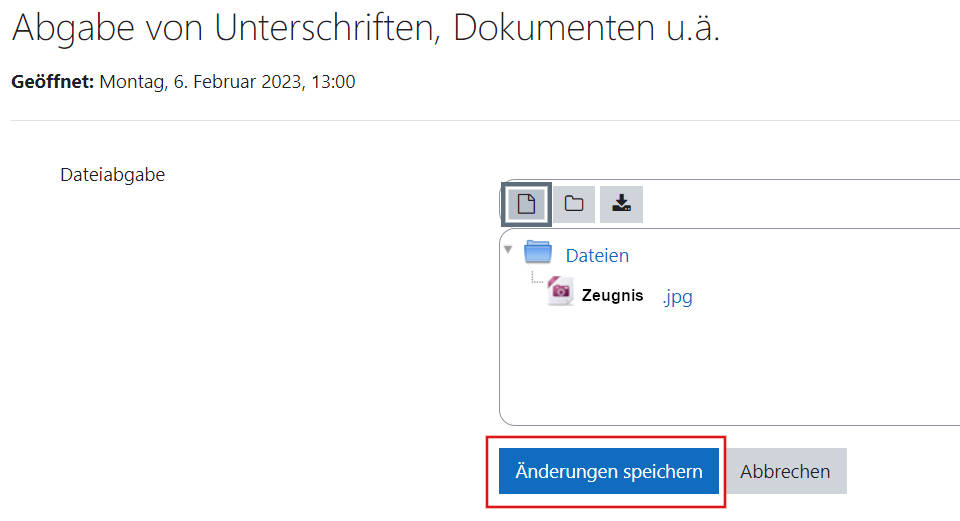The width and height of the screenshot is (960, 521).
Task: Cancel with the Abbrechen button
Action: (x=785, y=471)
